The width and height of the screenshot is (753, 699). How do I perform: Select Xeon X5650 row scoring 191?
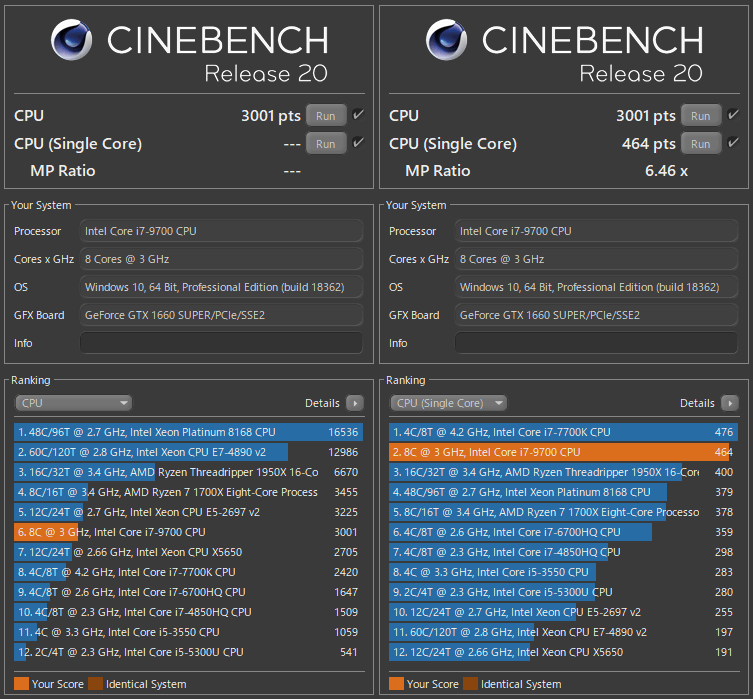point(563,652)
